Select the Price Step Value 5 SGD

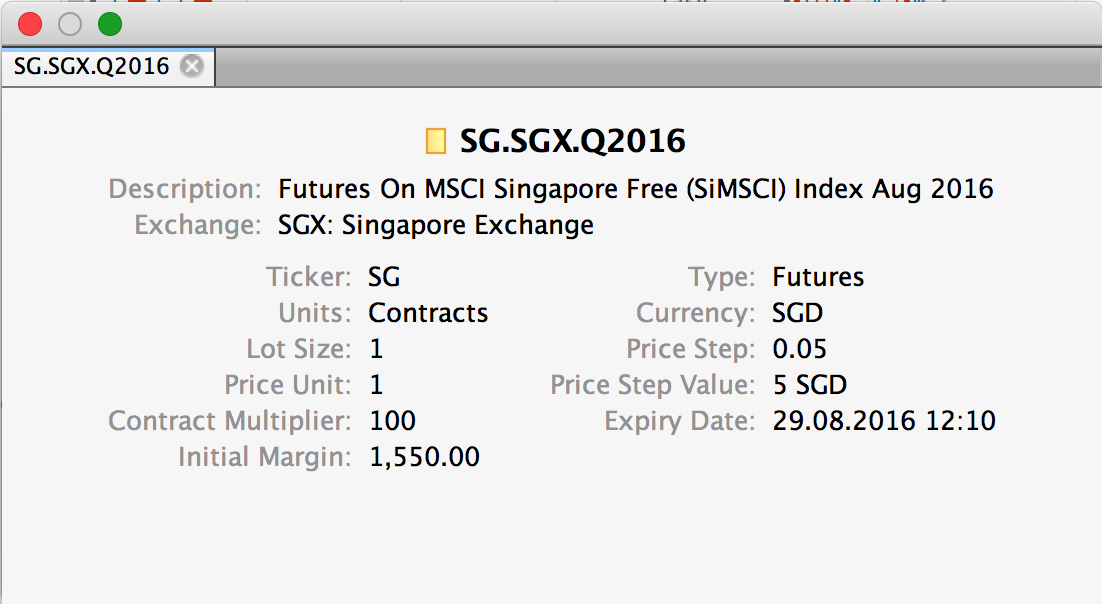click(810, 385)
